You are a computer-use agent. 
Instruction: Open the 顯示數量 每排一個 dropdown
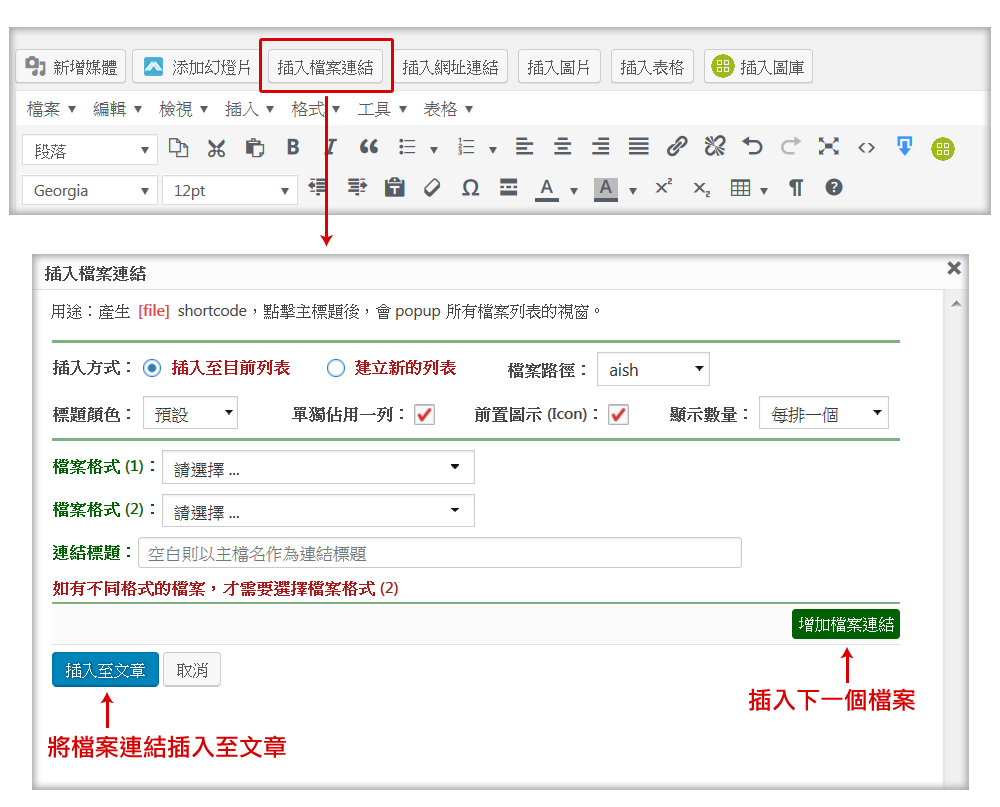[x=823, y=413]
